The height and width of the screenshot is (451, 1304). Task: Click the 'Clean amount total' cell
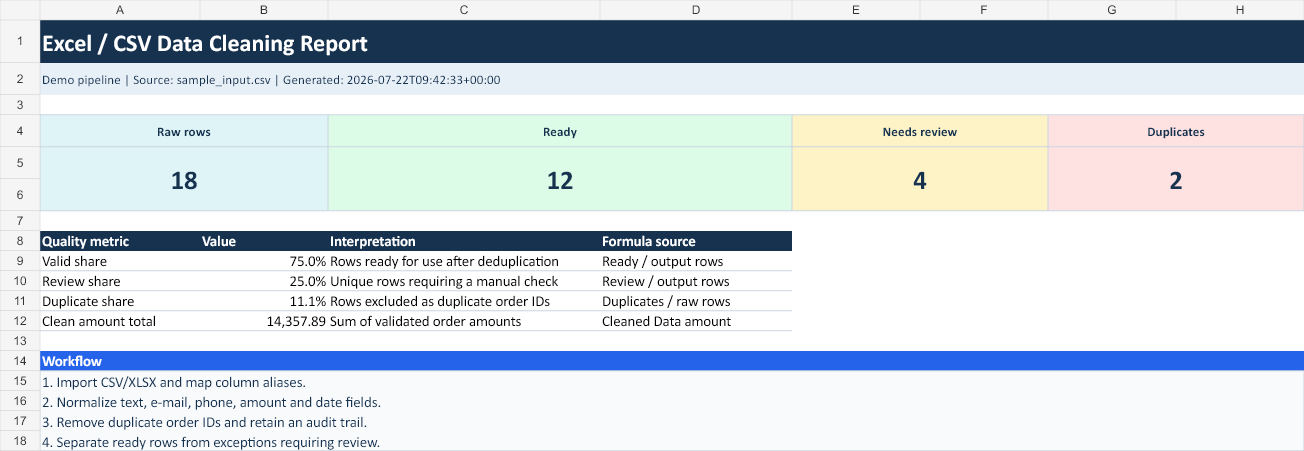click(120, 321)
